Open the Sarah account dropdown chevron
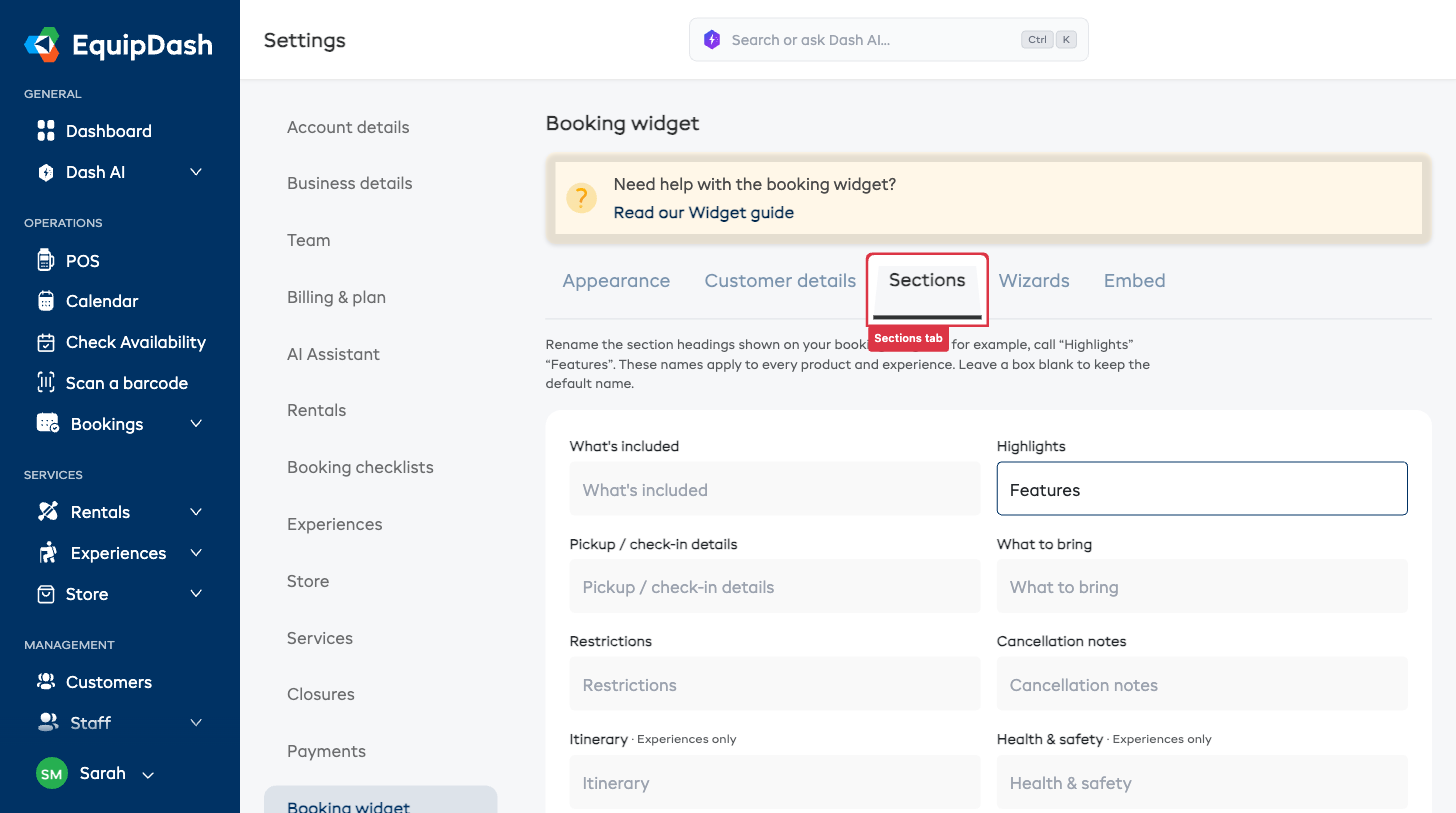The height and width of the screenshot is (813, 1456). pyautogui.click(x=148, y=775)
